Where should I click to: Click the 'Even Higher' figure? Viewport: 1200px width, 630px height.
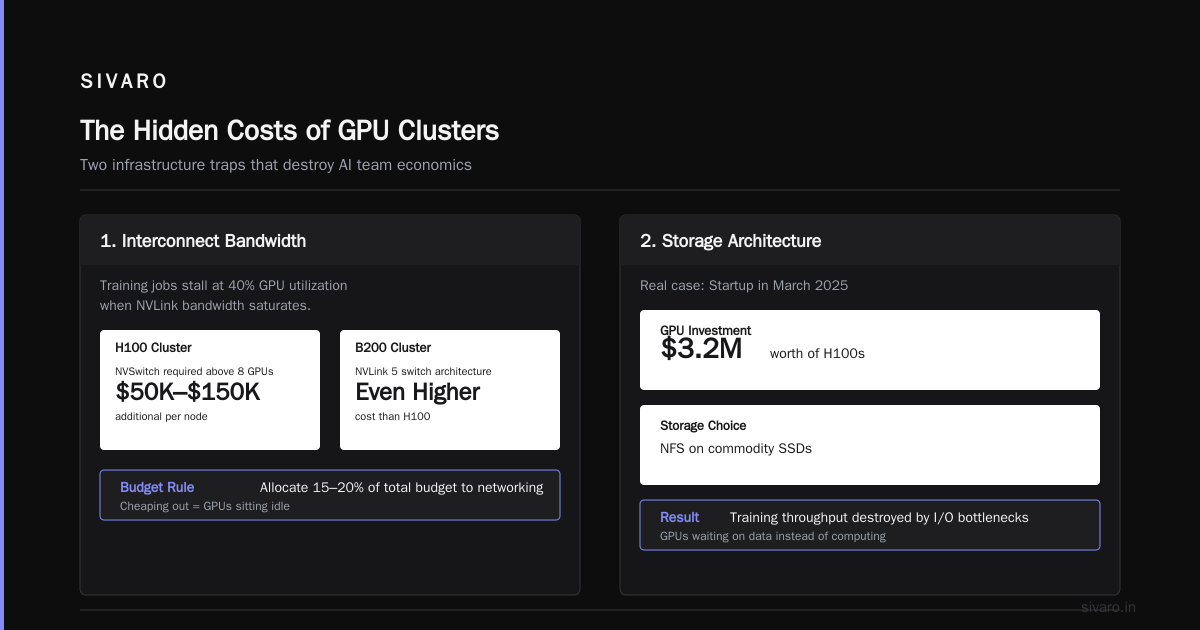coord(418,392)
